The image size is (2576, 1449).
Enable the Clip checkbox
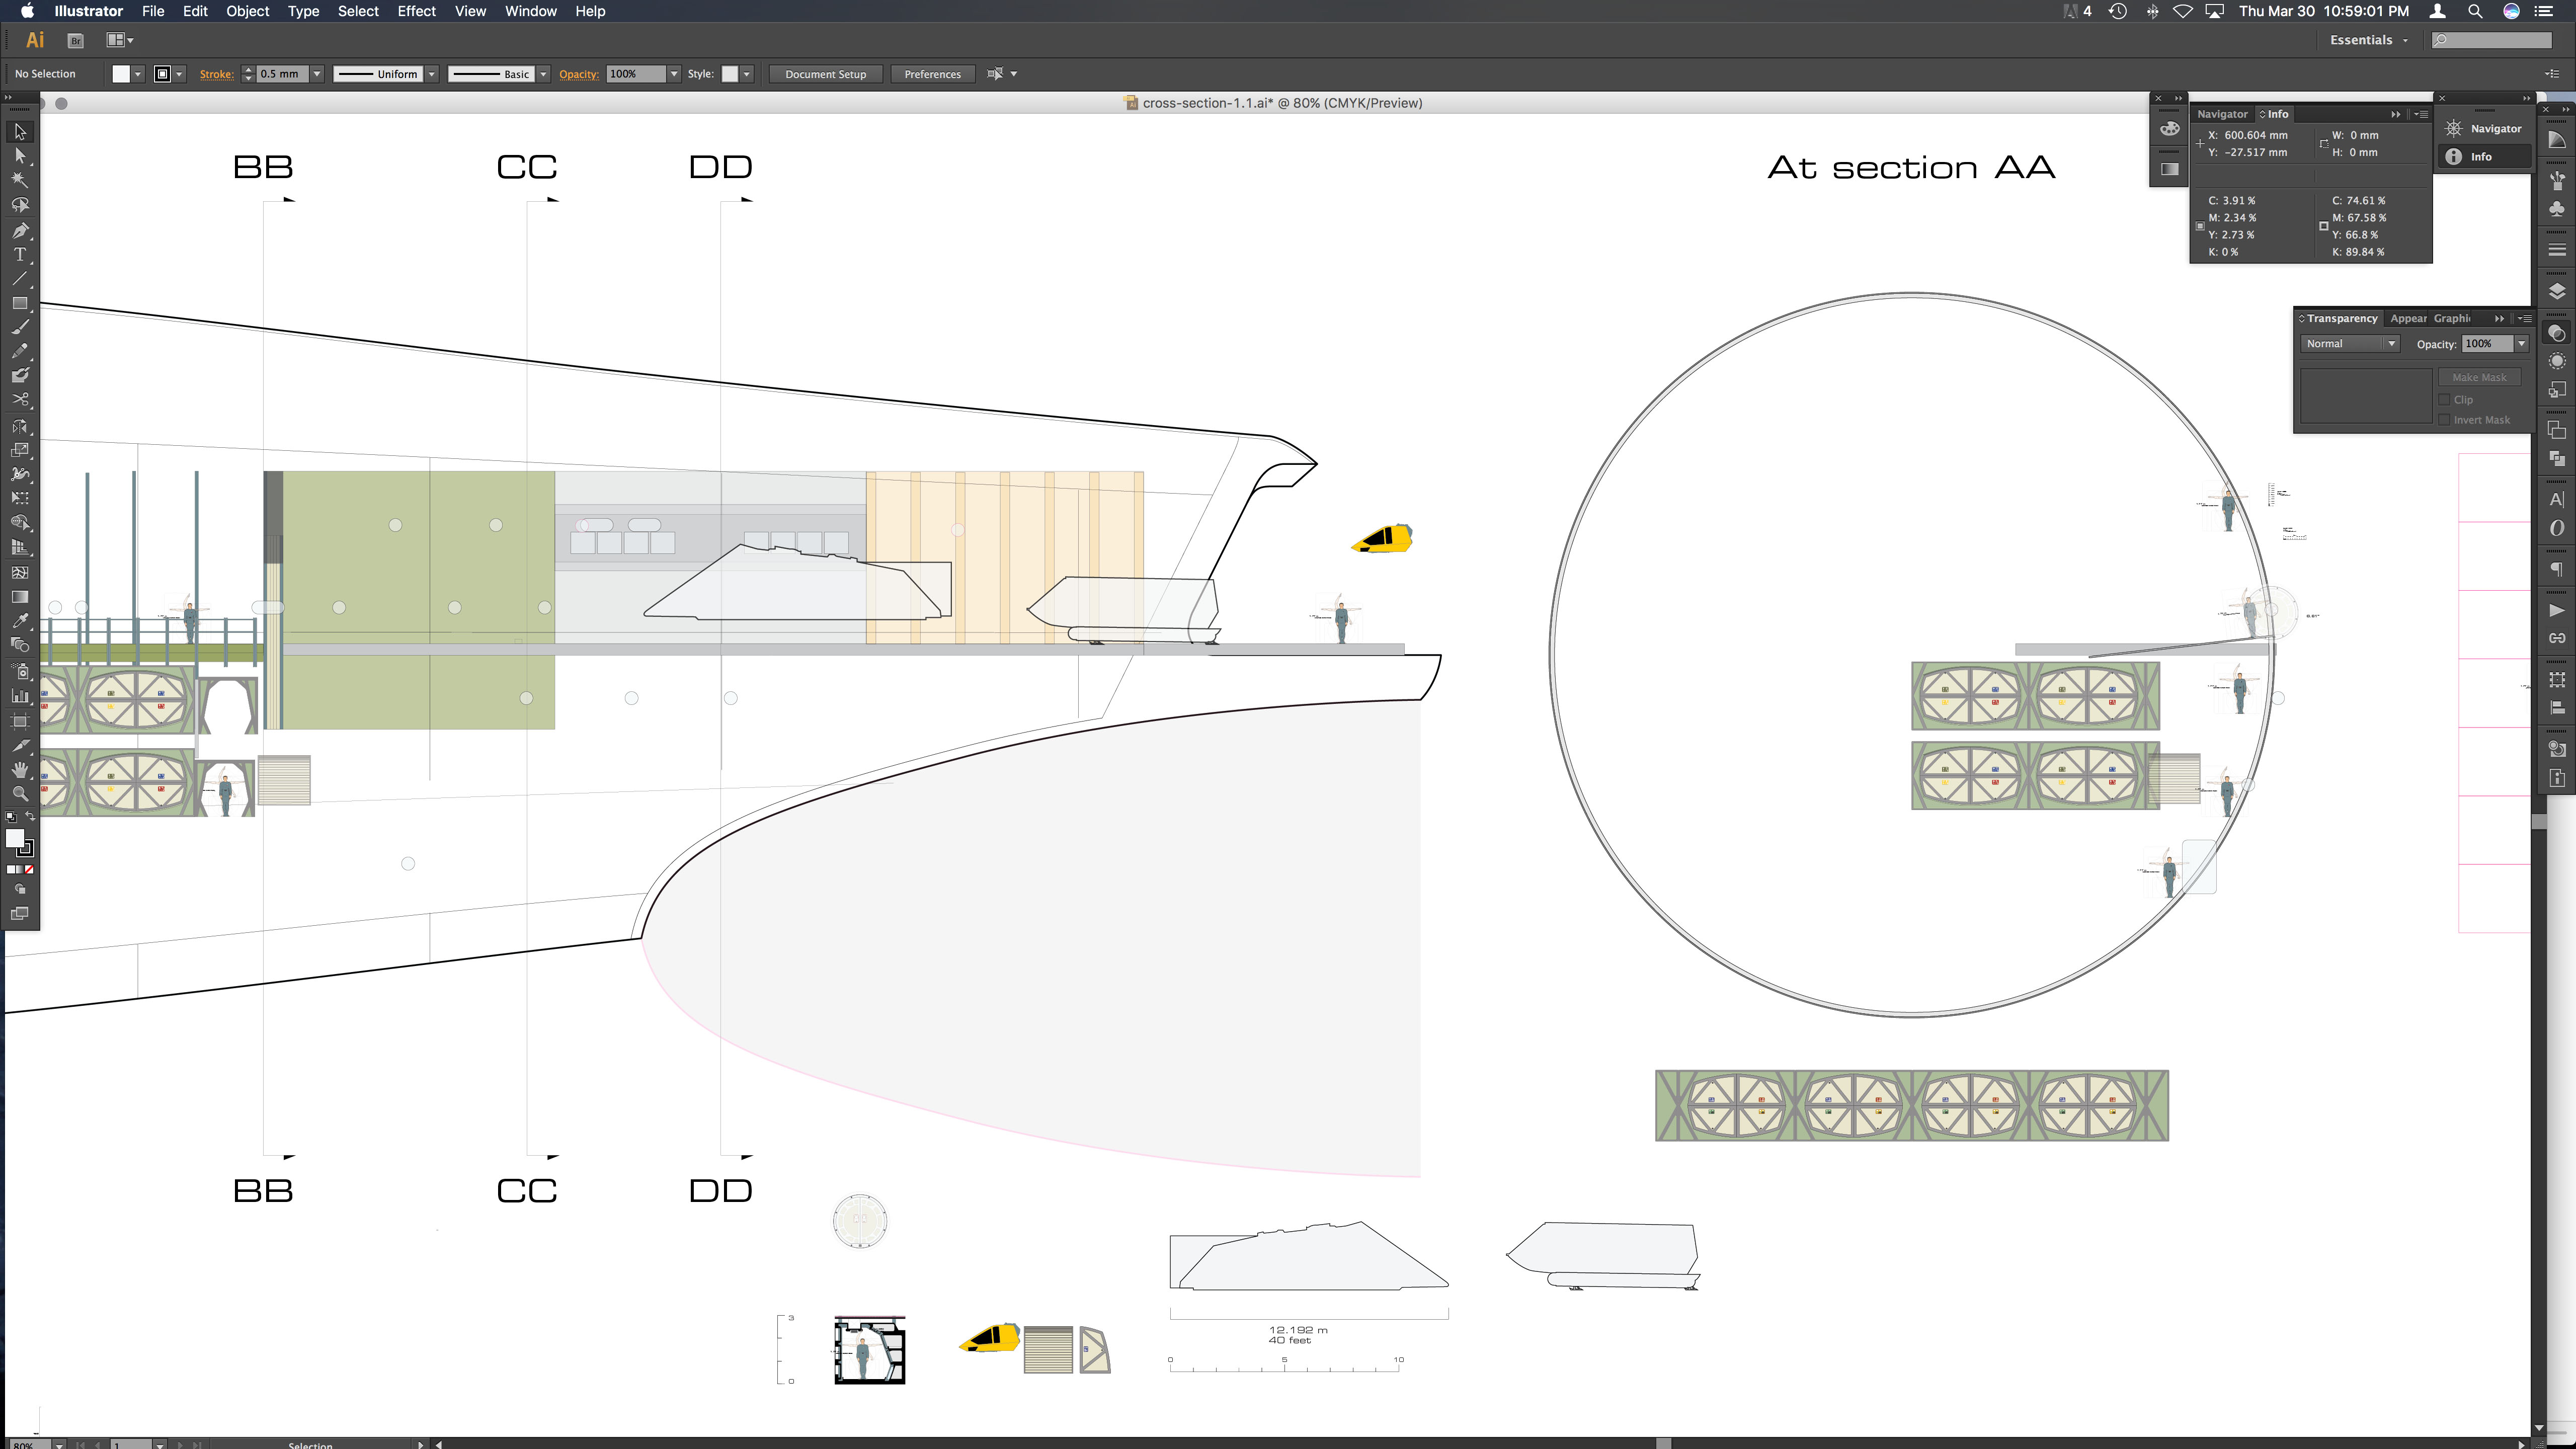coord(2445,399)
